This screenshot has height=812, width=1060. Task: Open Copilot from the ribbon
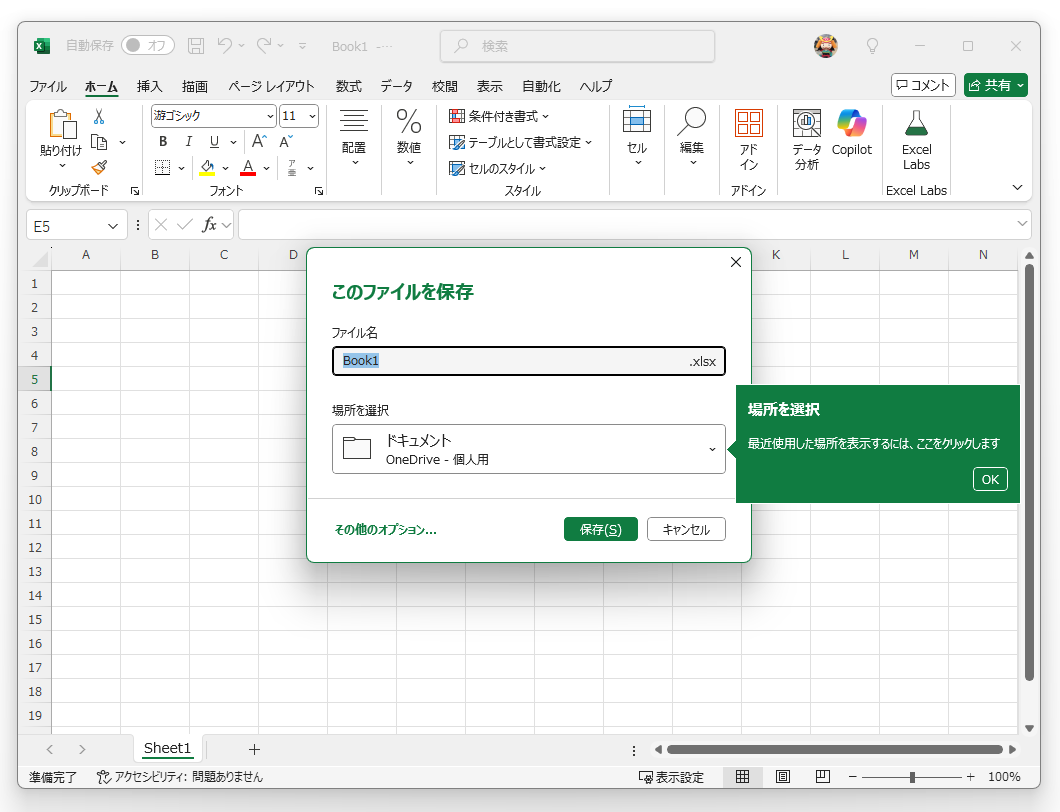click(x=851, y=135)
